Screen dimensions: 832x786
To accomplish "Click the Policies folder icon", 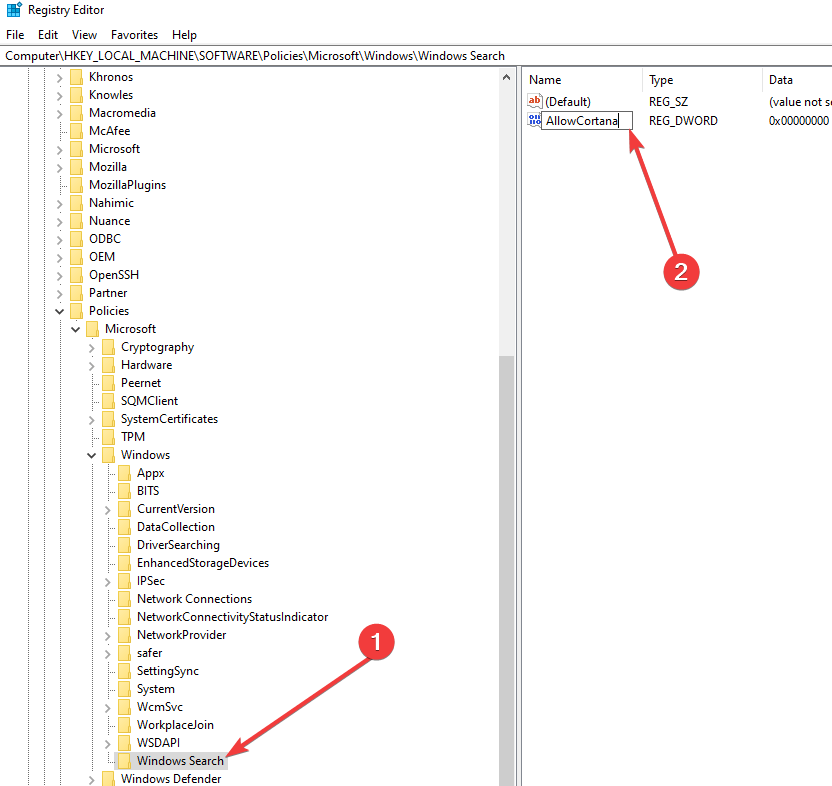I will [x=77, y=311].
